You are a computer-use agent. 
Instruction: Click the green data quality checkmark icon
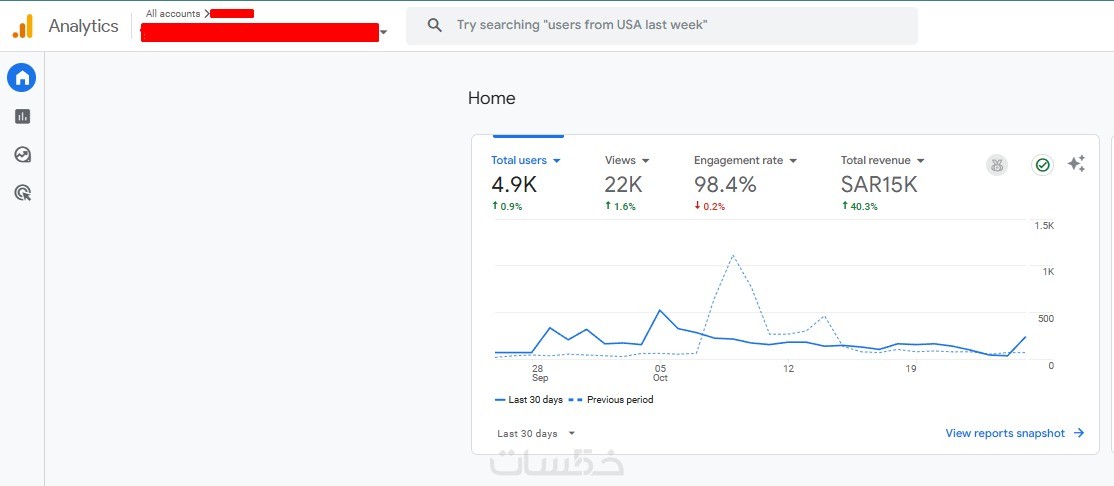(x=1043, y=165)
